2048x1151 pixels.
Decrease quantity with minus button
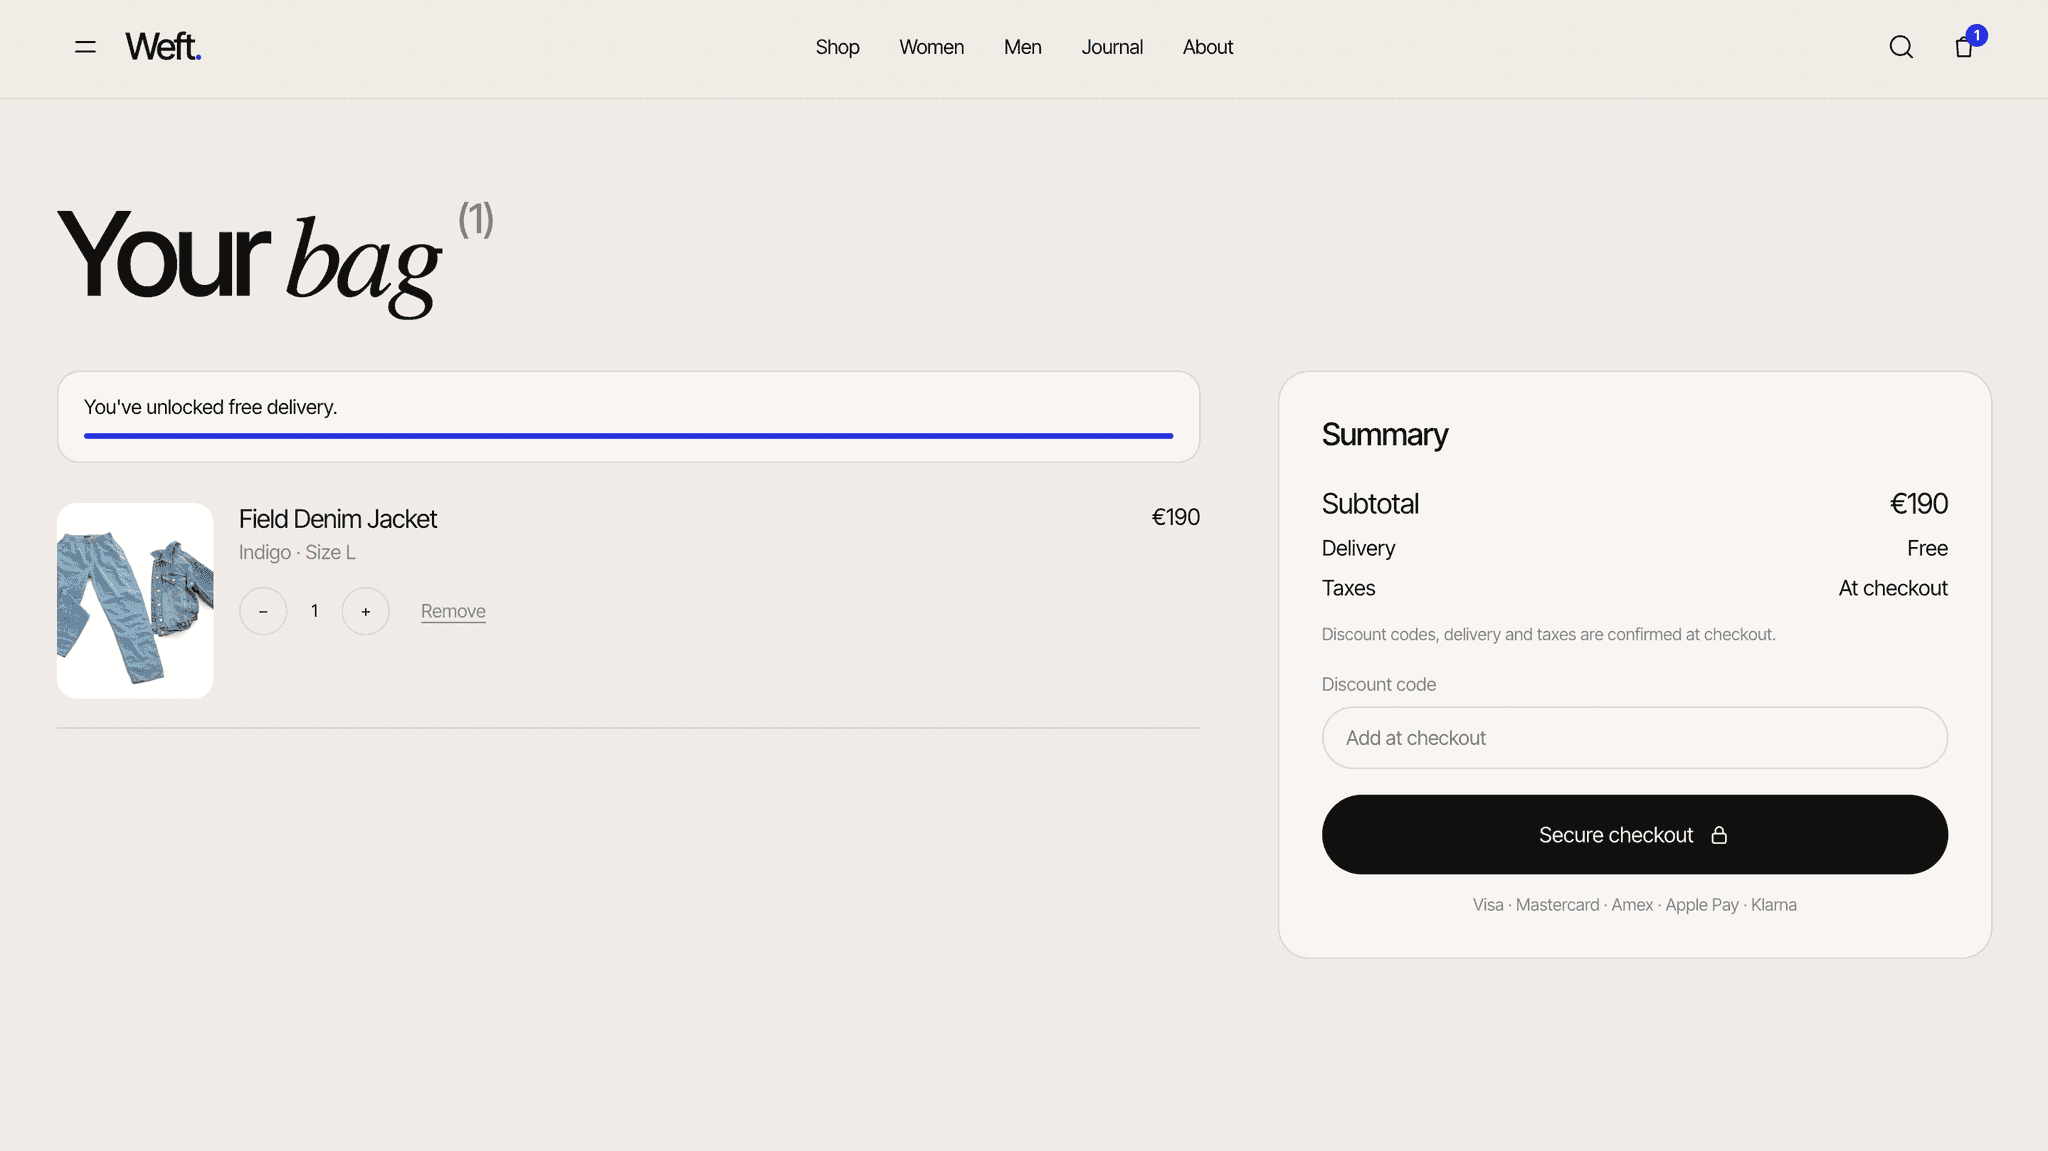pyautogui.click(x=263, y=611)
